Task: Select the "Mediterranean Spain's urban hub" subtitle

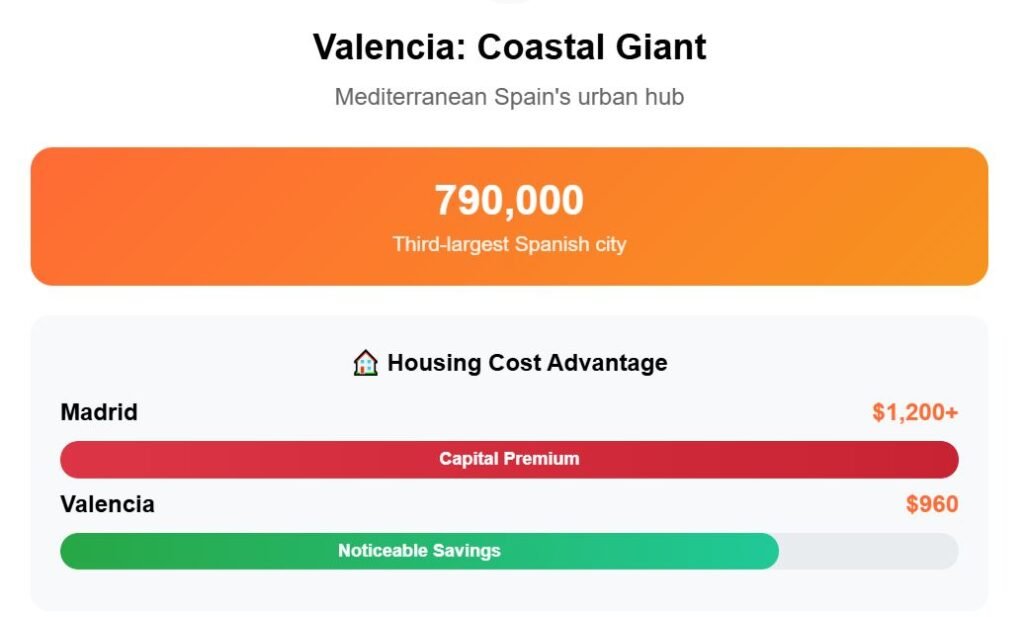Action: 509,97
